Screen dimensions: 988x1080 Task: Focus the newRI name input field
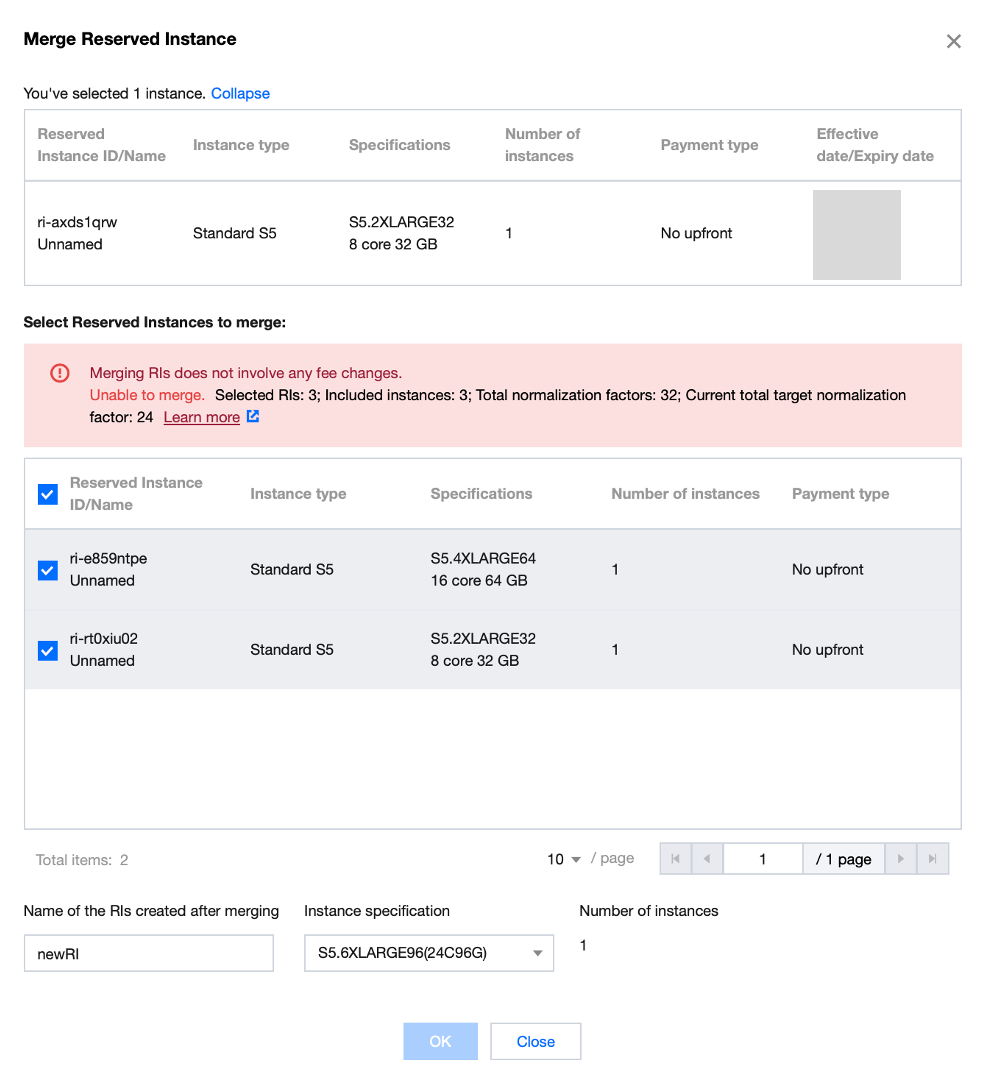pyautogui.click(x=149, y=953)
